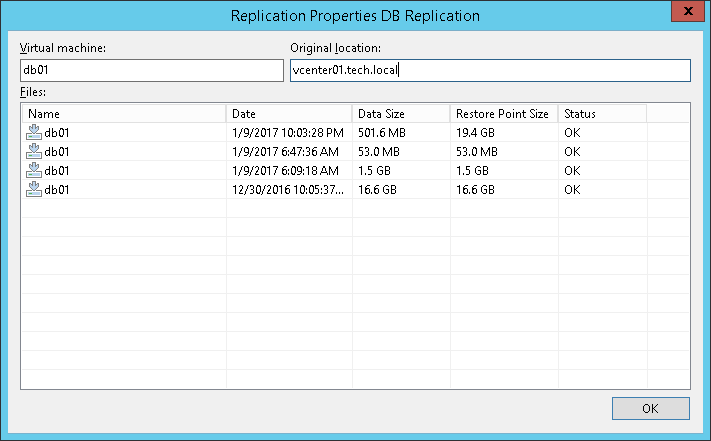
Task: Sort by Restore Point Size column header
Action: (x=503, y=114)
